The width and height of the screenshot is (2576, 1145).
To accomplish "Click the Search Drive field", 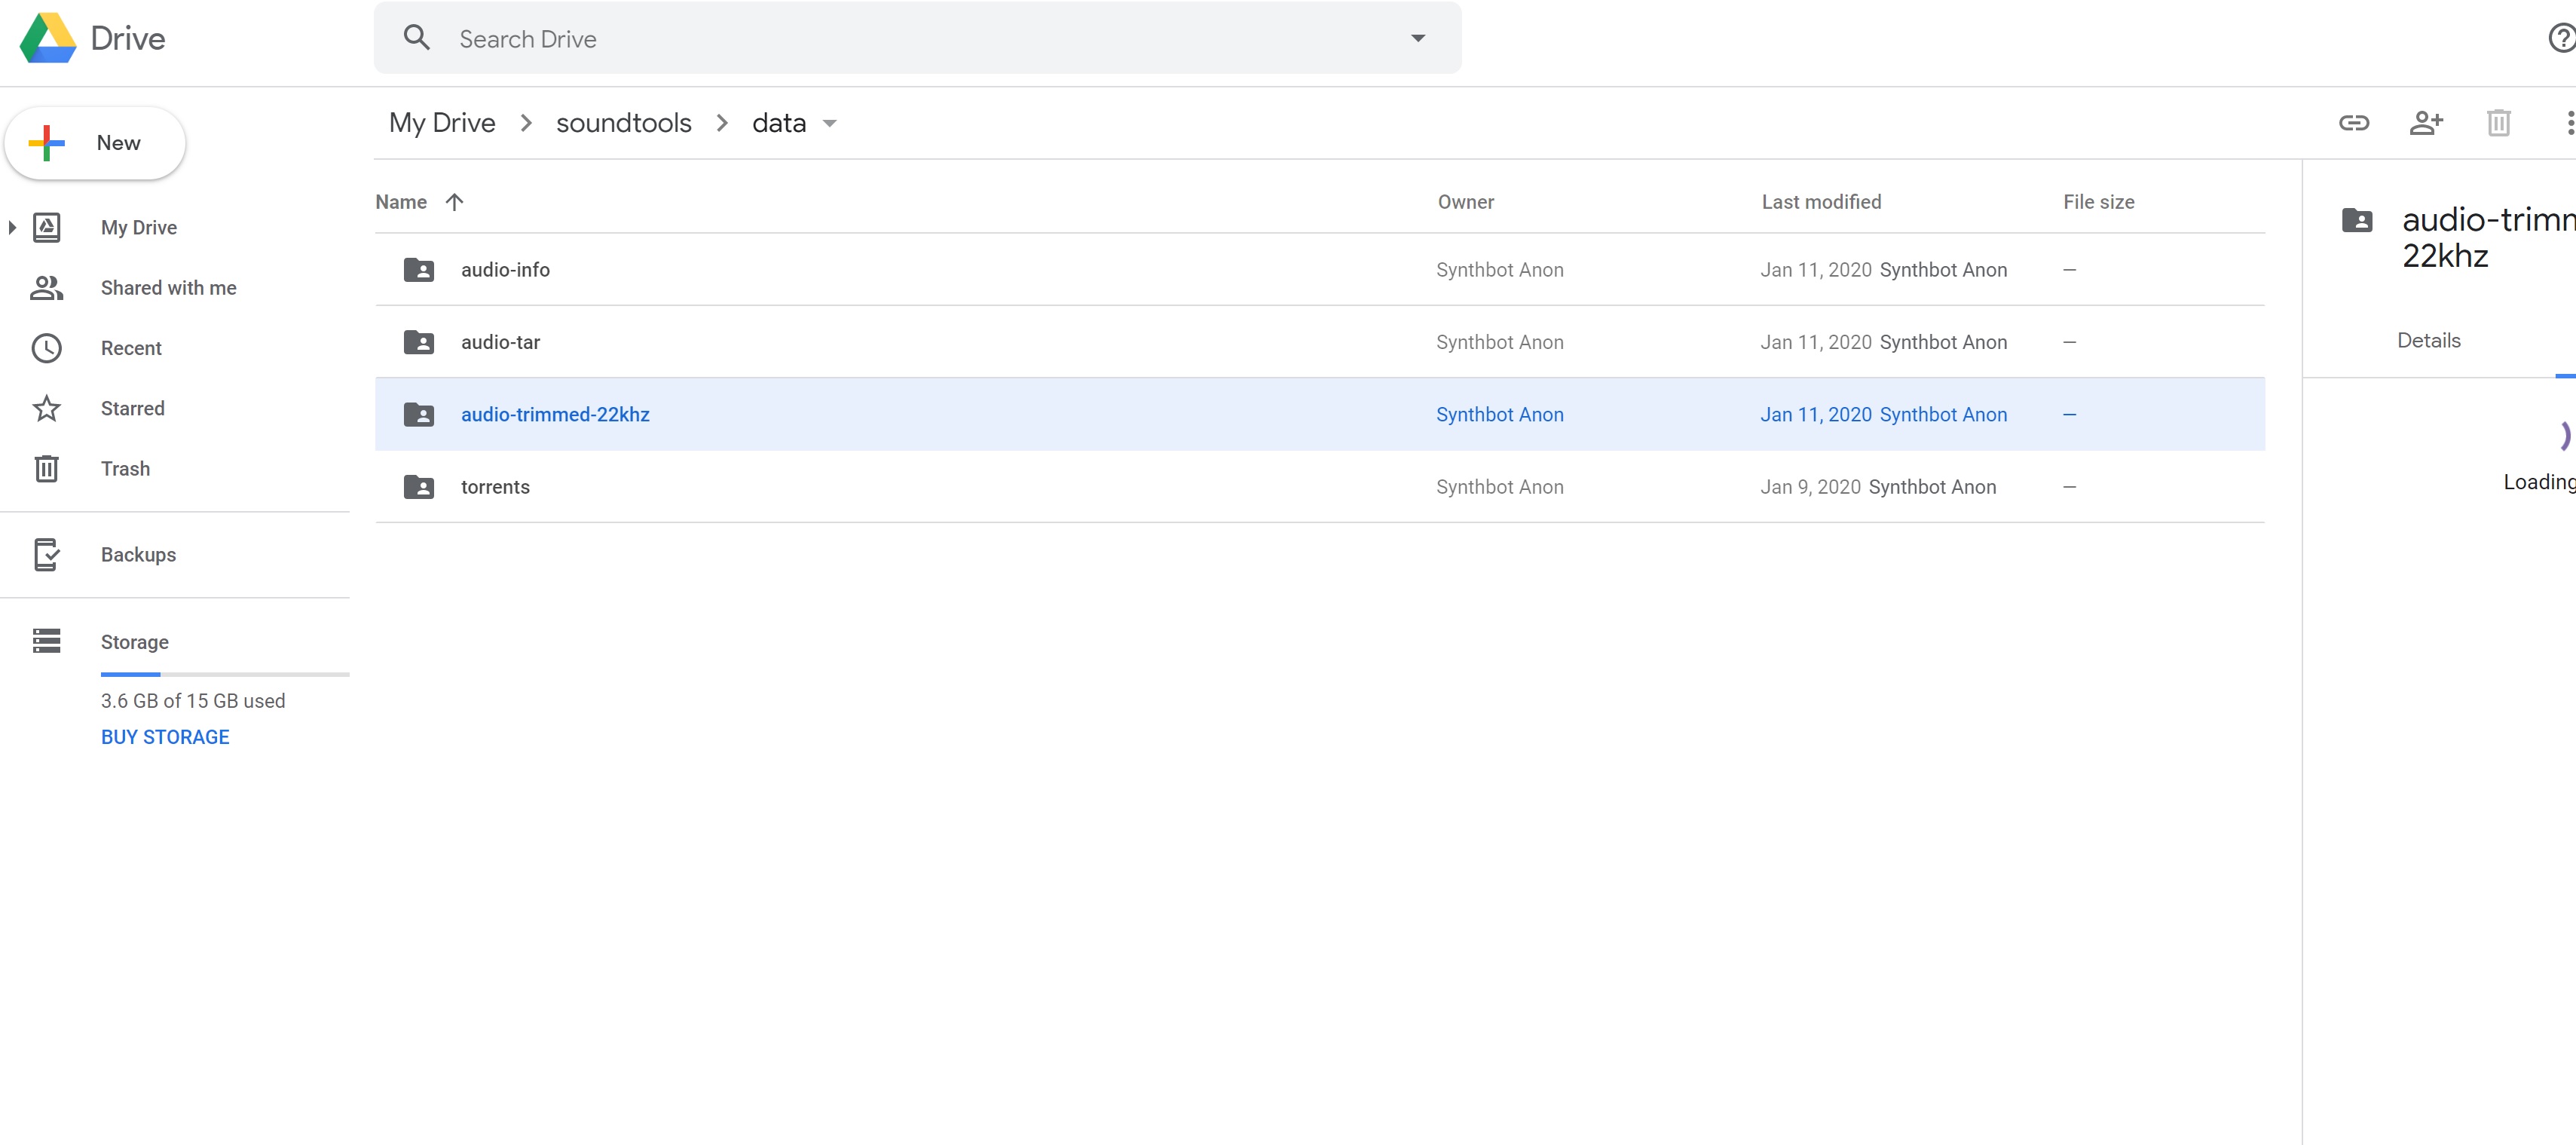I will [900, 39].
